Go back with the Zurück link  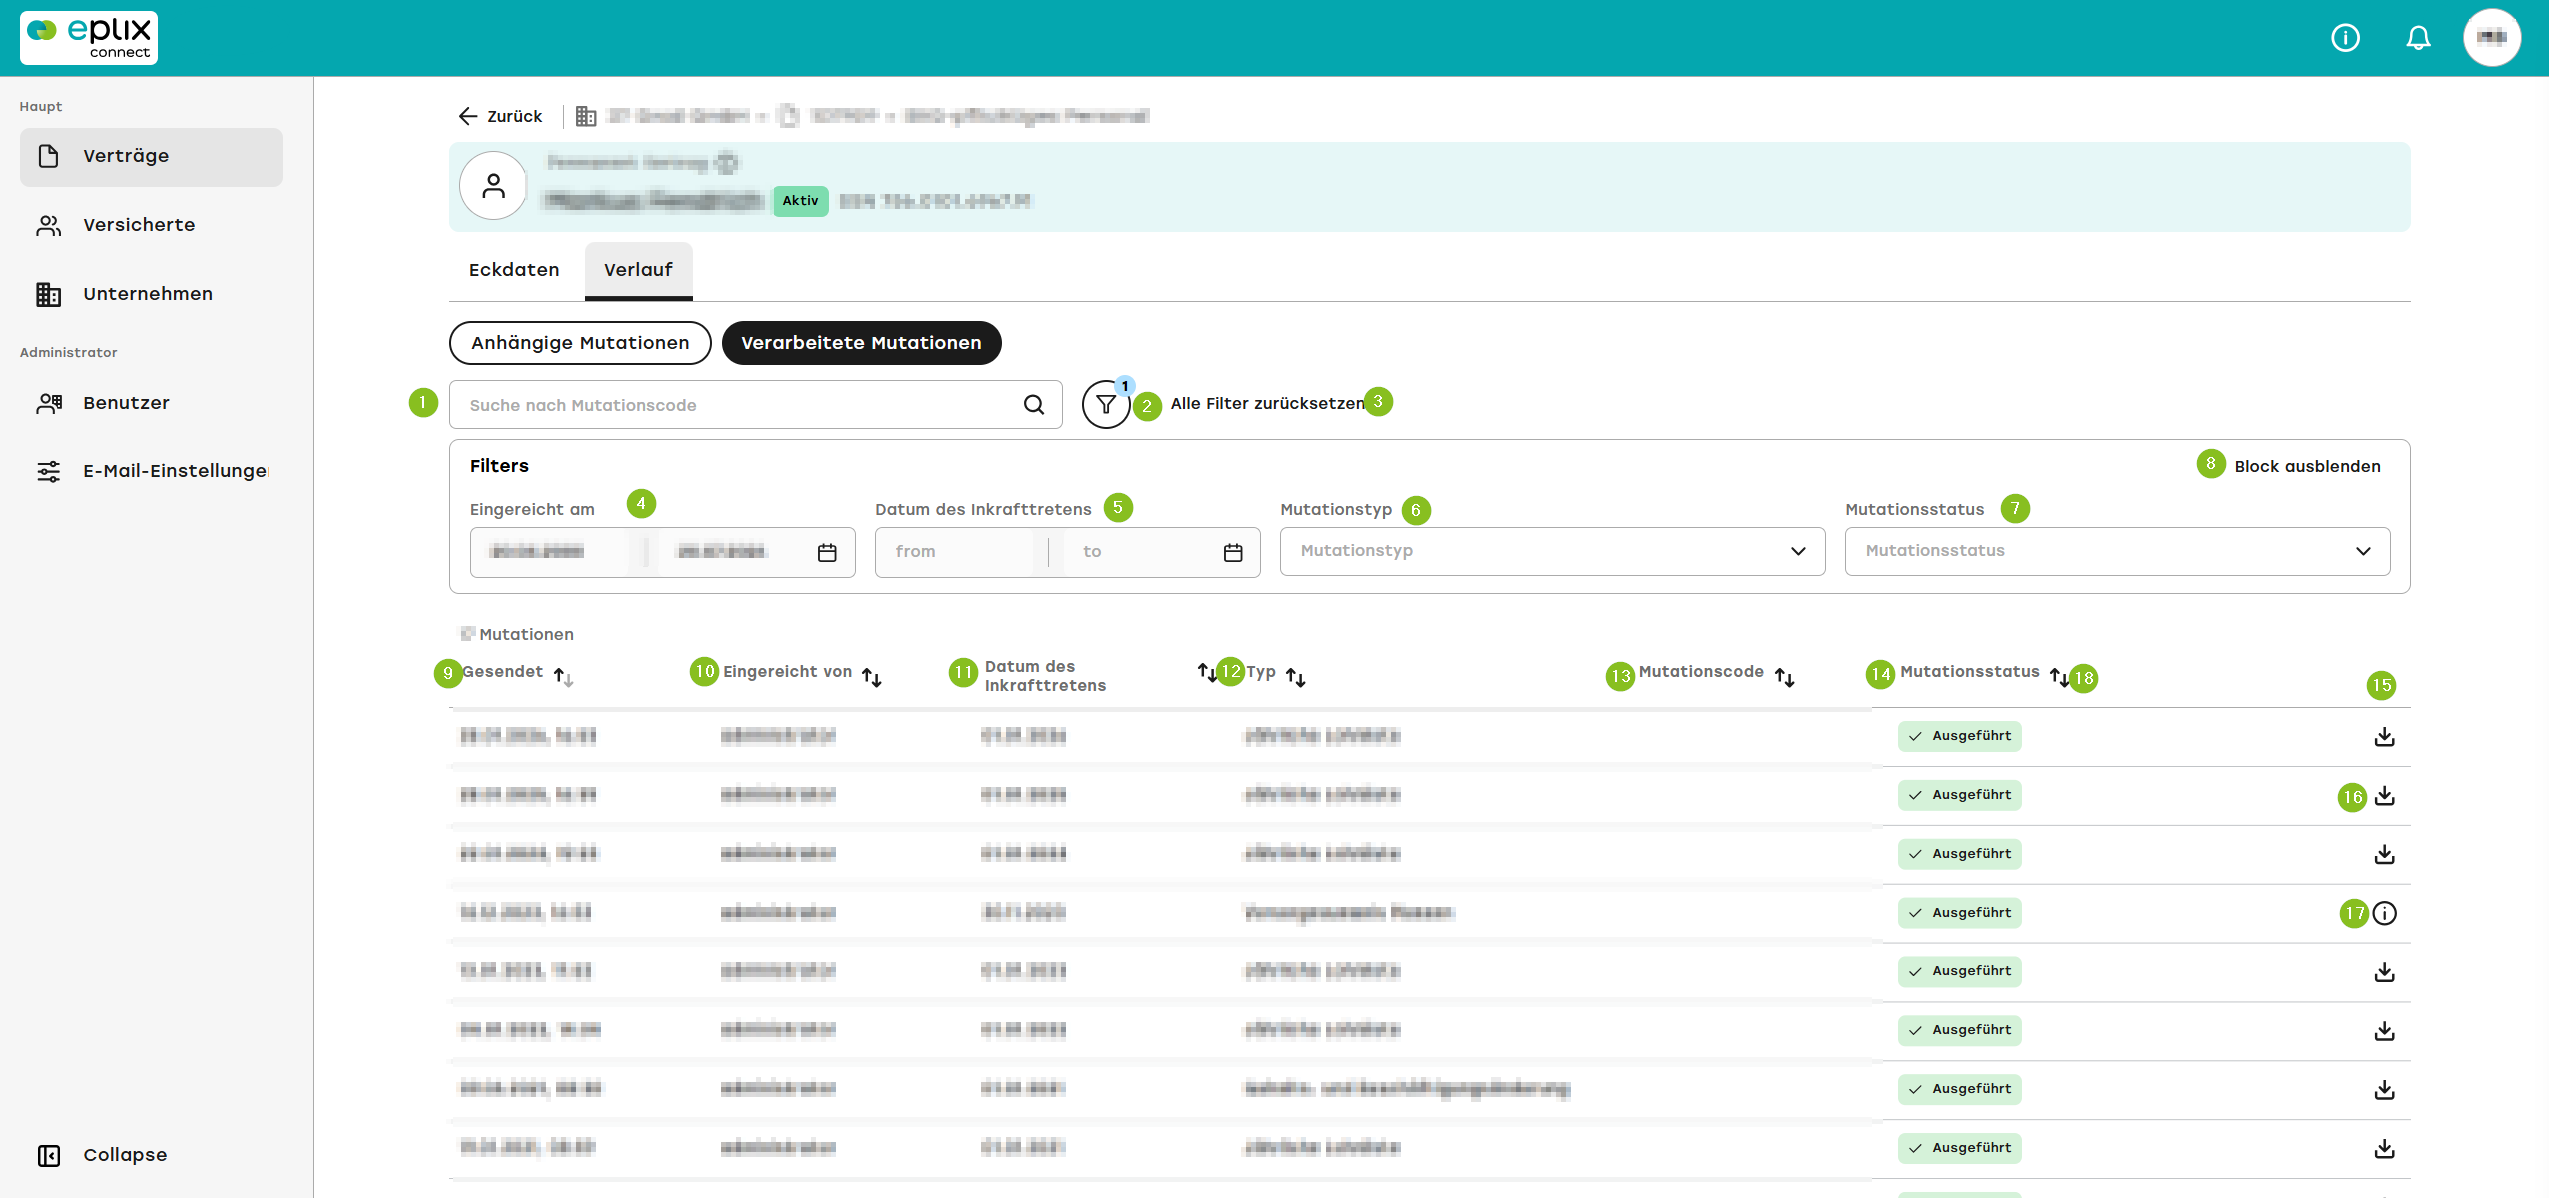point(500,116)
